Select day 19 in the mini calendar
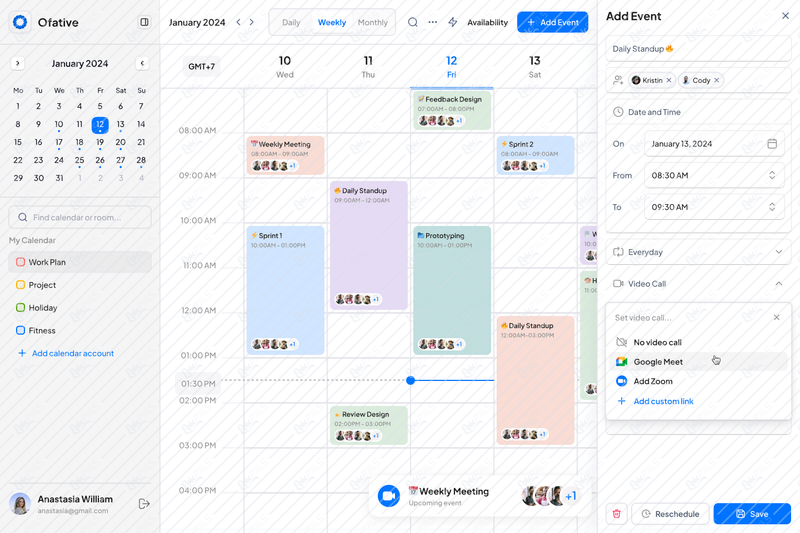The image size is (800, 533). [x=100, y=142]
